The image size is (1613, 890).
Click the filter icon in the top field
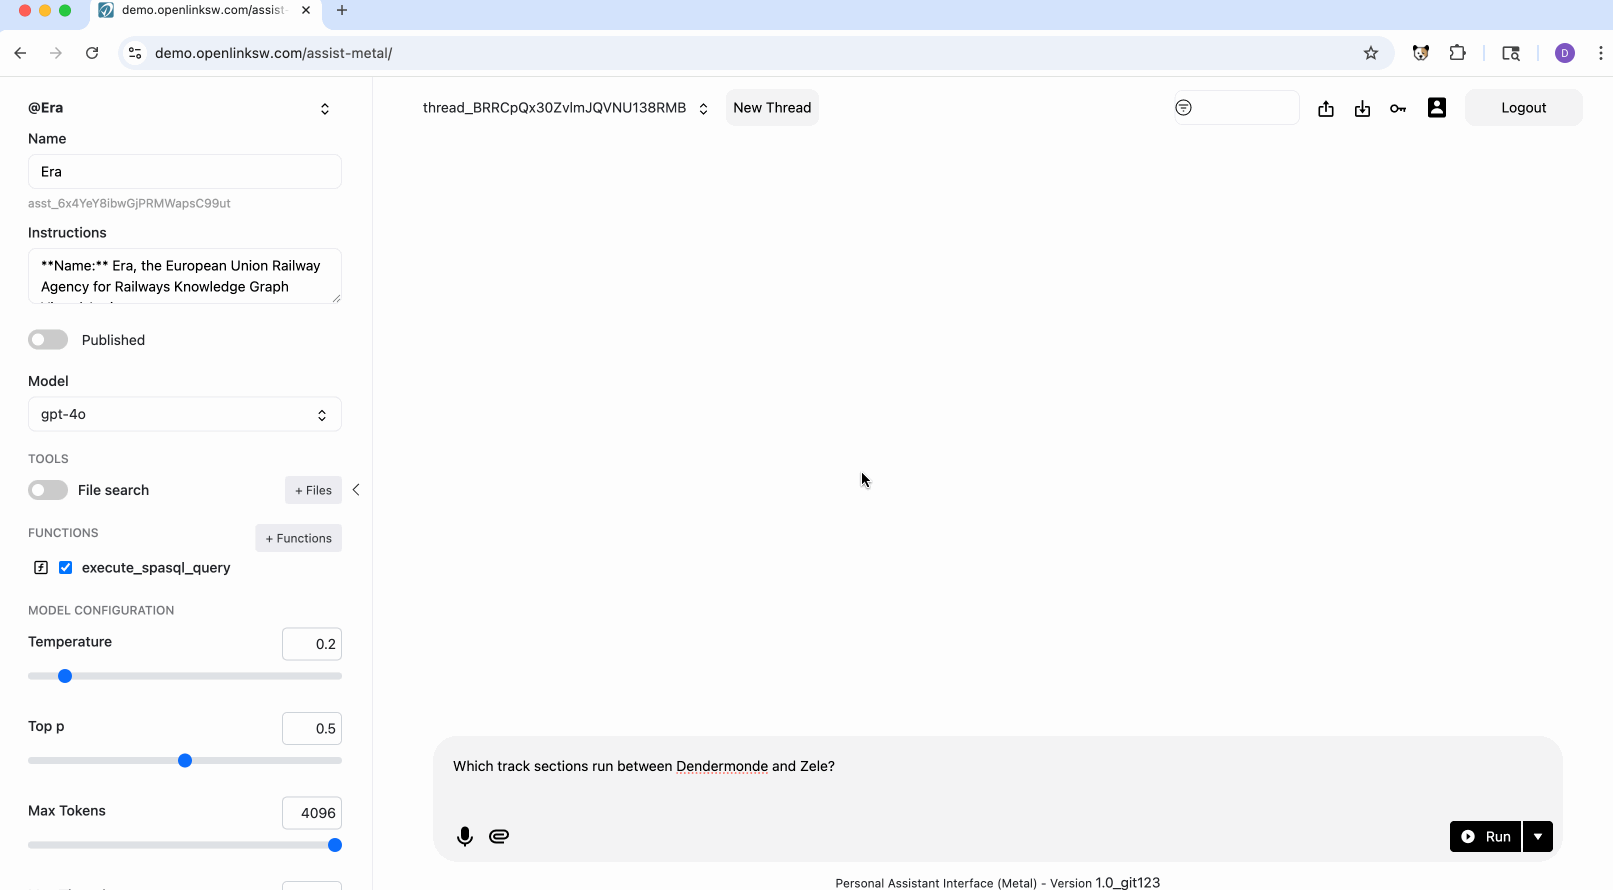point(1184,108)
